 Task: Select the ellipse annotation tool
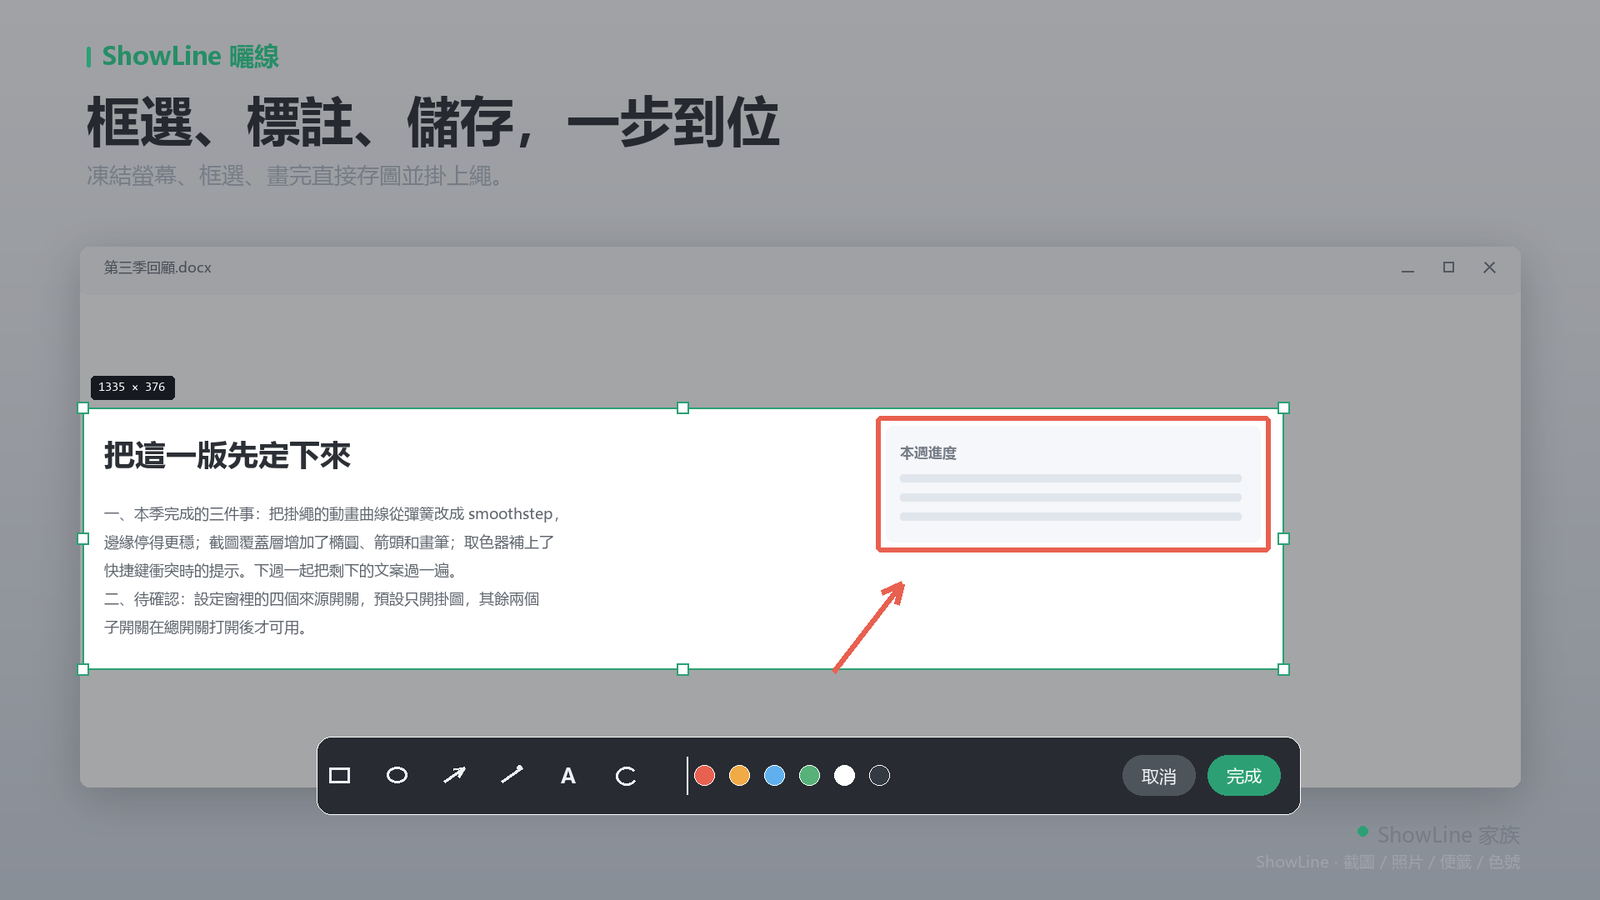(397, 776)
